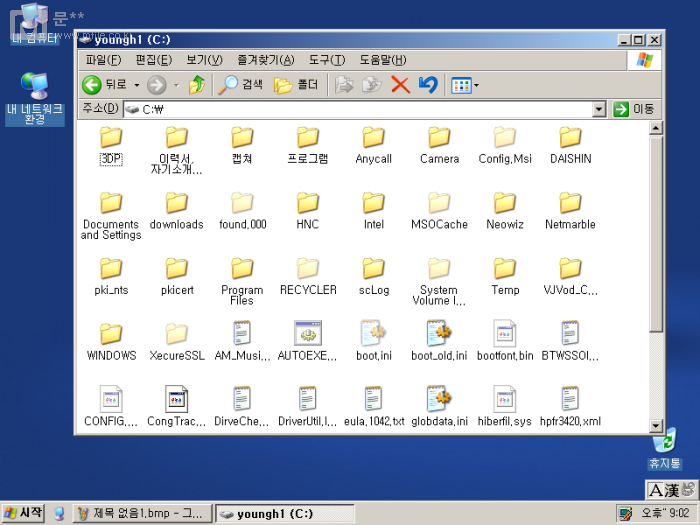Toggle the 폴더 folders pane button
700x525 pixels.
tap(296, 84)
